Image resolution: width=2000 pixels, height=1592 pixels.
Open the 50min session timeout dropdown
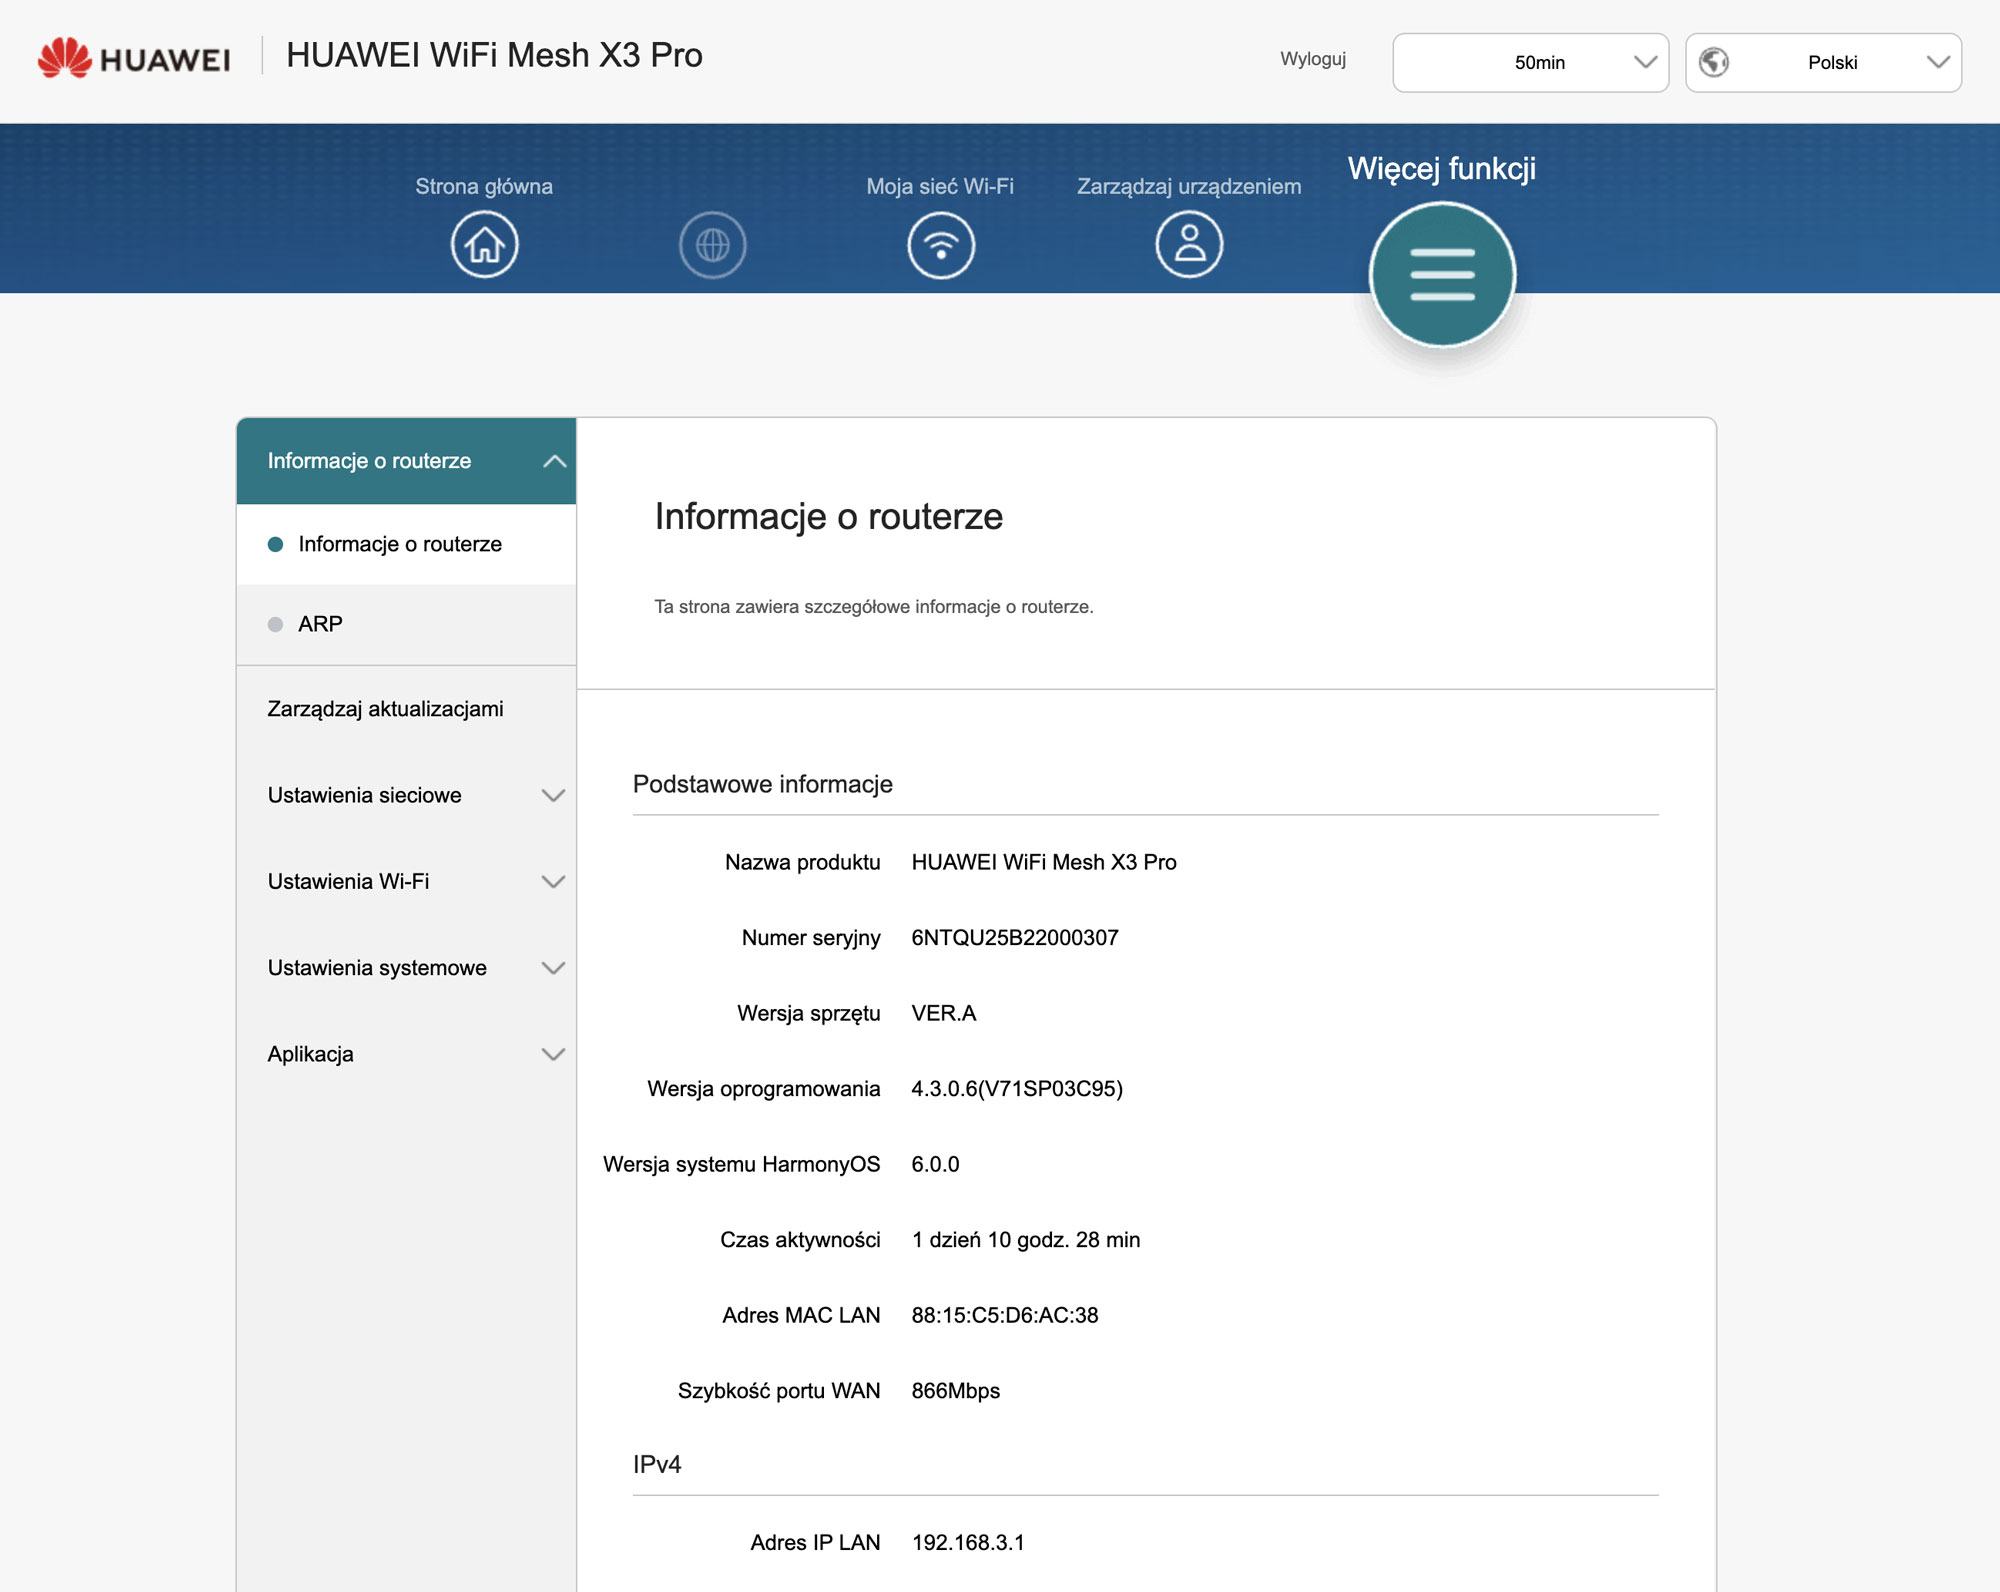pyautogui.click(x=1530, y=62)
